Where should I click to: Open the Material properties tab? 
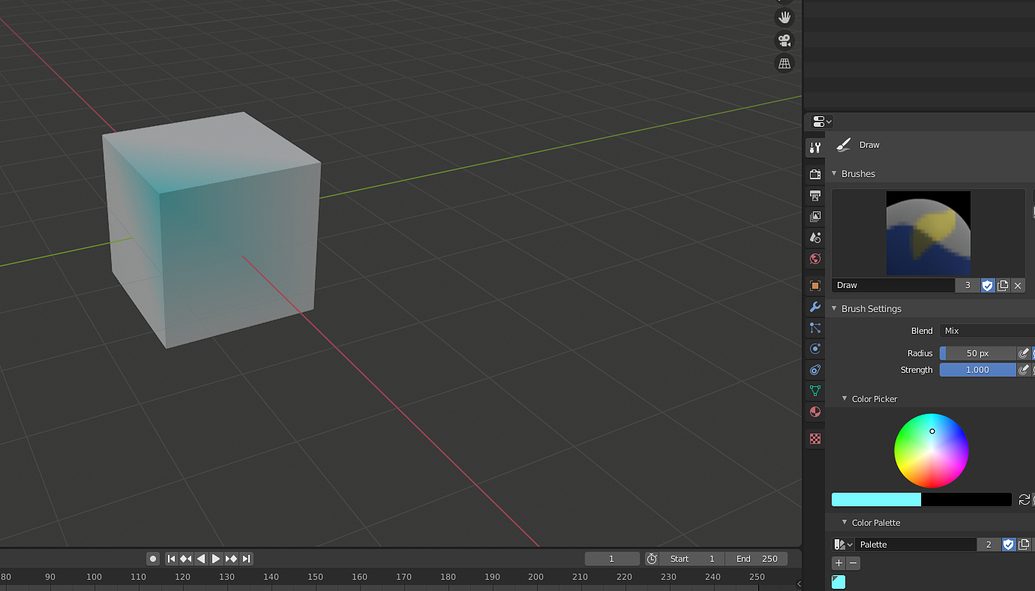pyautogui.click(x=814, y=412)
